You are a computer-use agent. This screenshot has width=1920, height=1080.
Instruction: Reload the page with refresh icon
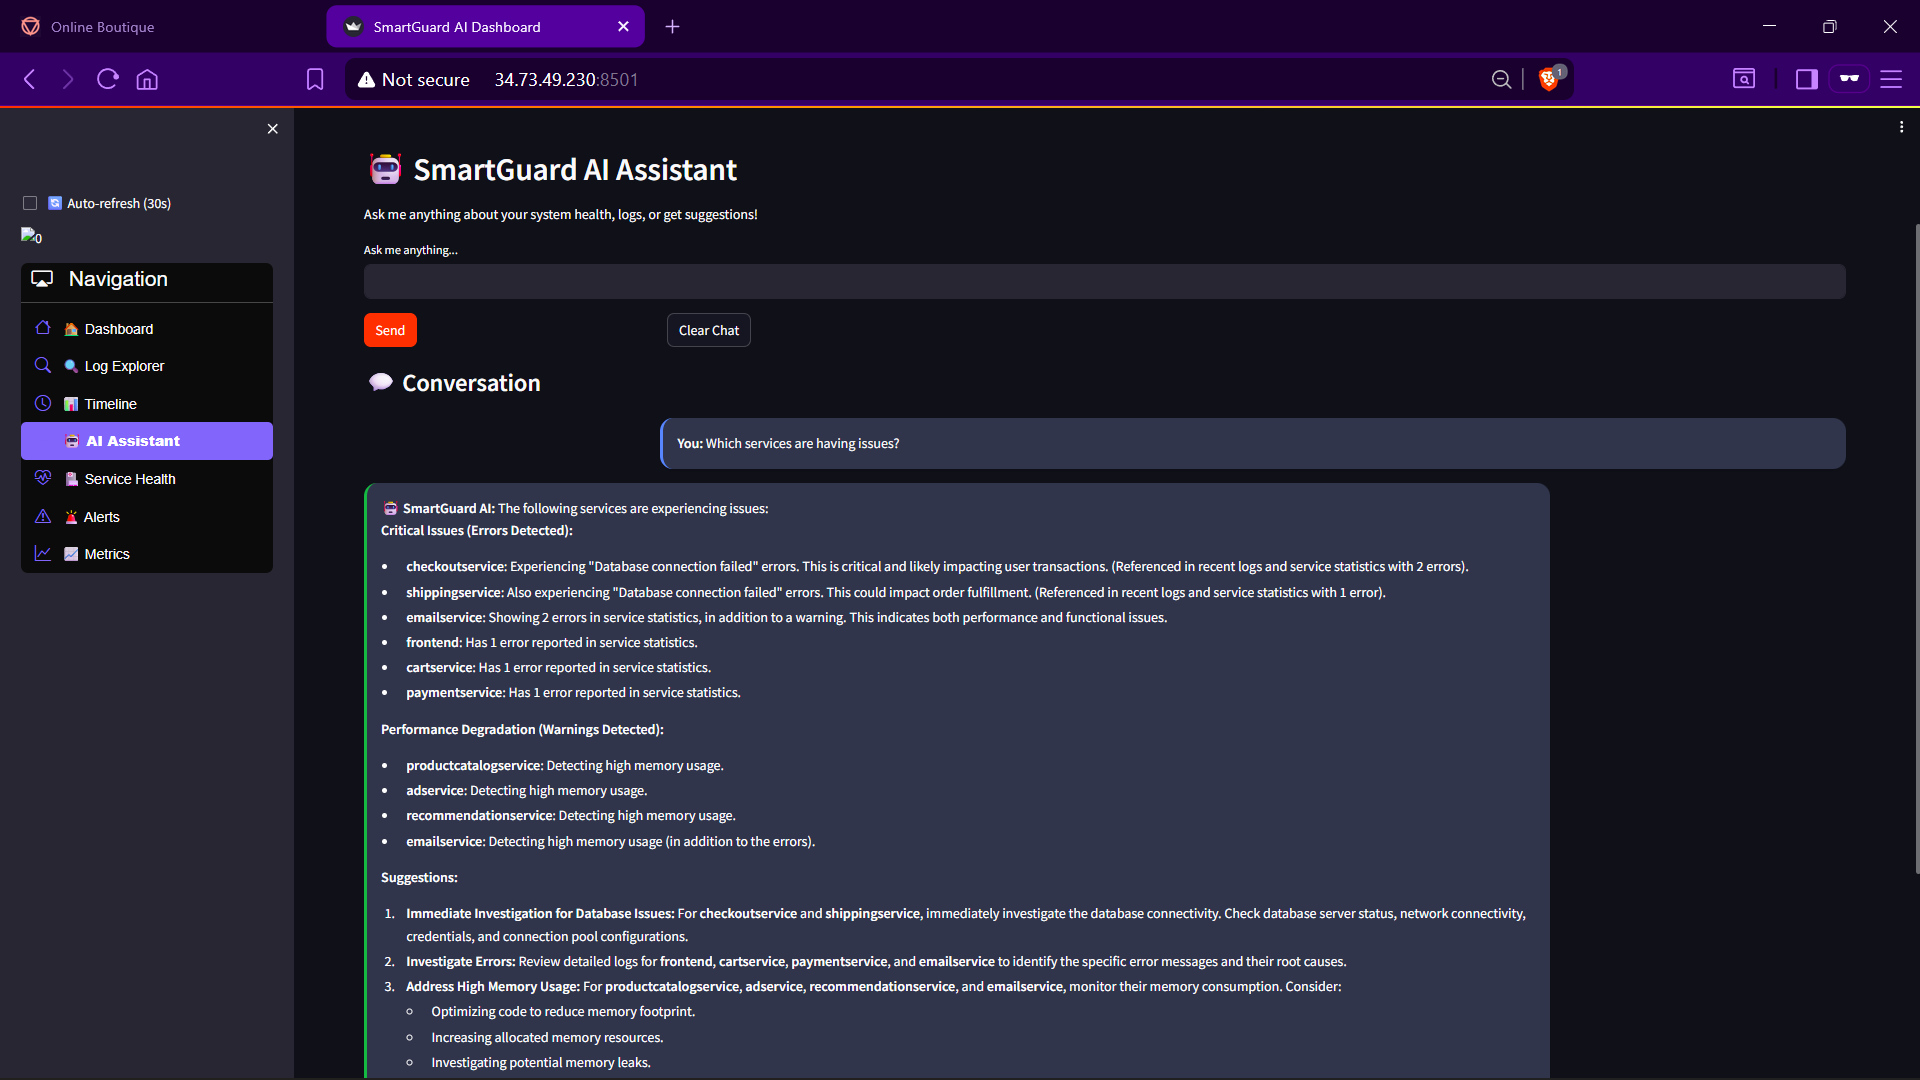click(108, 79)
